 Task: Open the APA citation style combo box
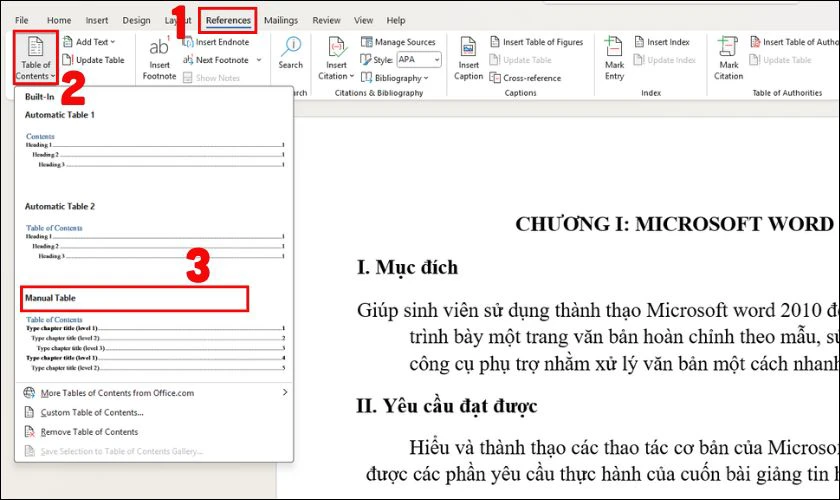click(x=419, y=59)
